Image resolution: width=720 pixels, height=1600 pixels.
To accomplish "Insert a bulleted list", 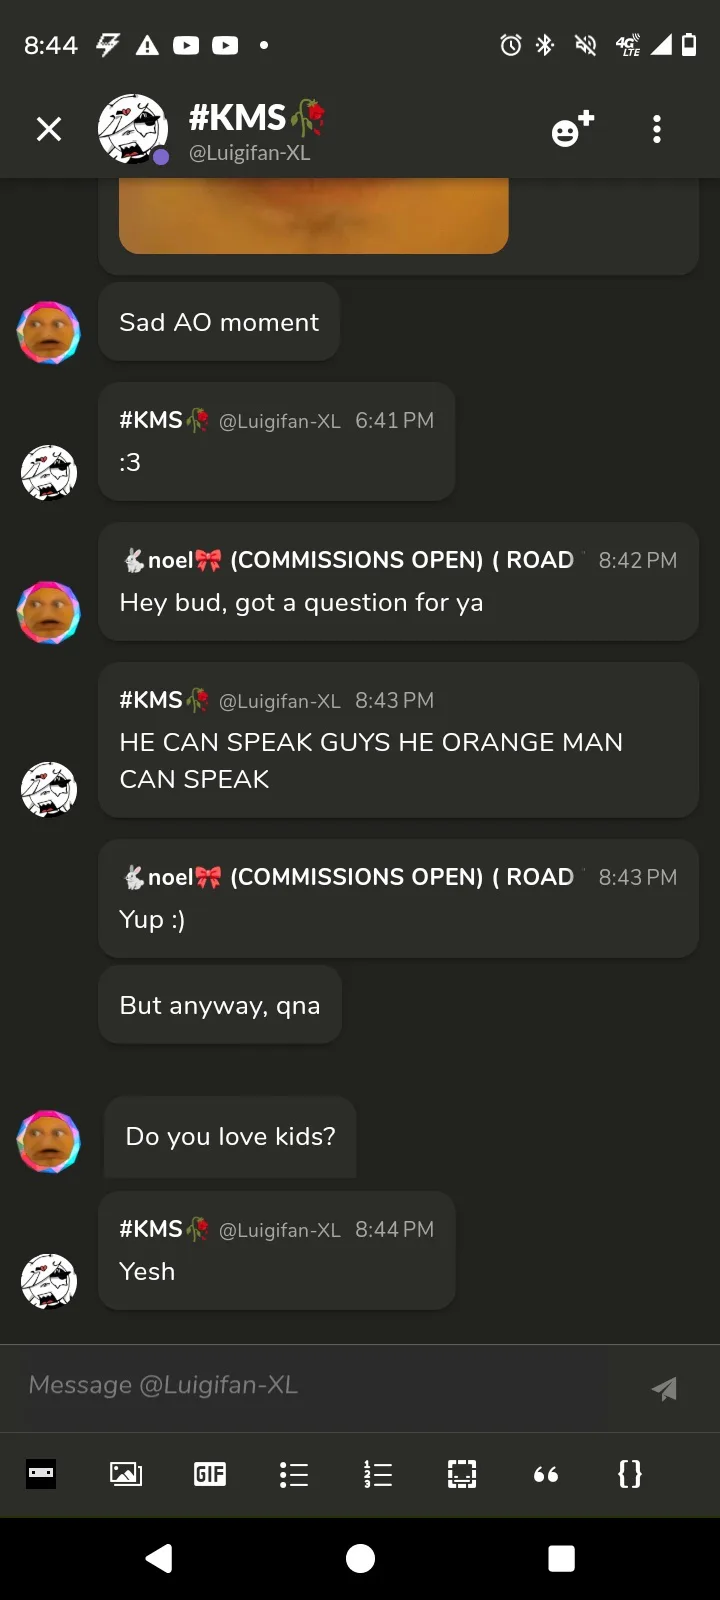I will click(294, 1473).
